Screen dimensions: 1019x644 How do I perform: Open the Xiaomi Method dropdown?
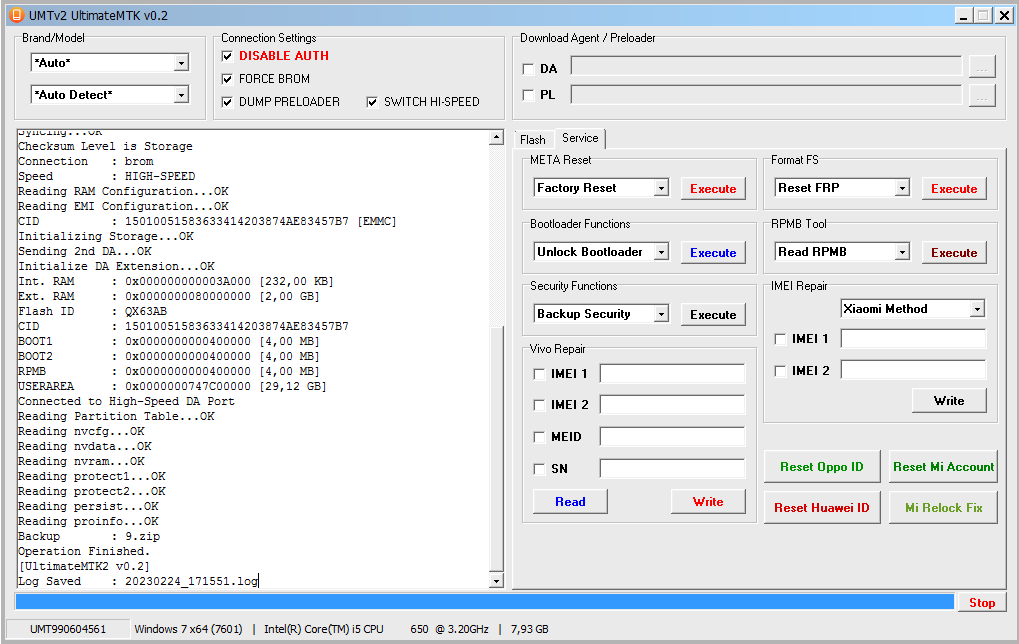pos(977,309)
